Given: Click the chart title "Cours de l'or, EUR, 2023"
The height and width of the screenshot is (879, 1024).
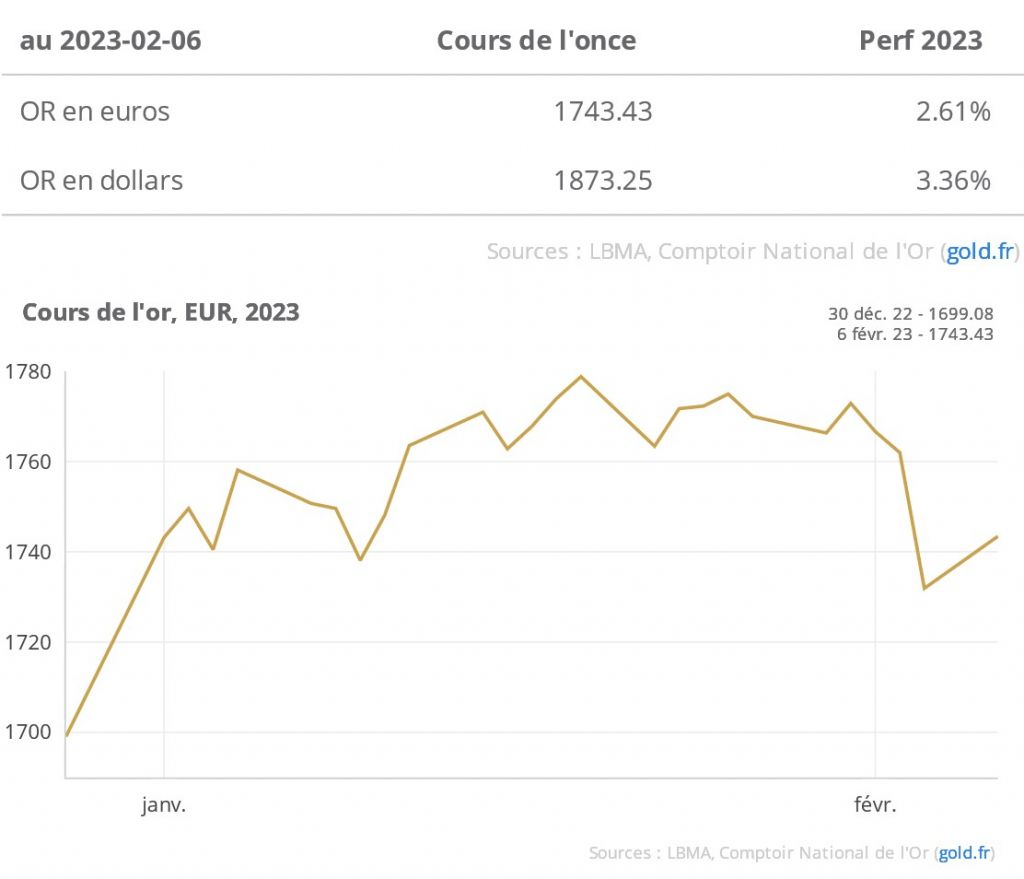Looking at the screenshot, I should (x=161, y=312).
